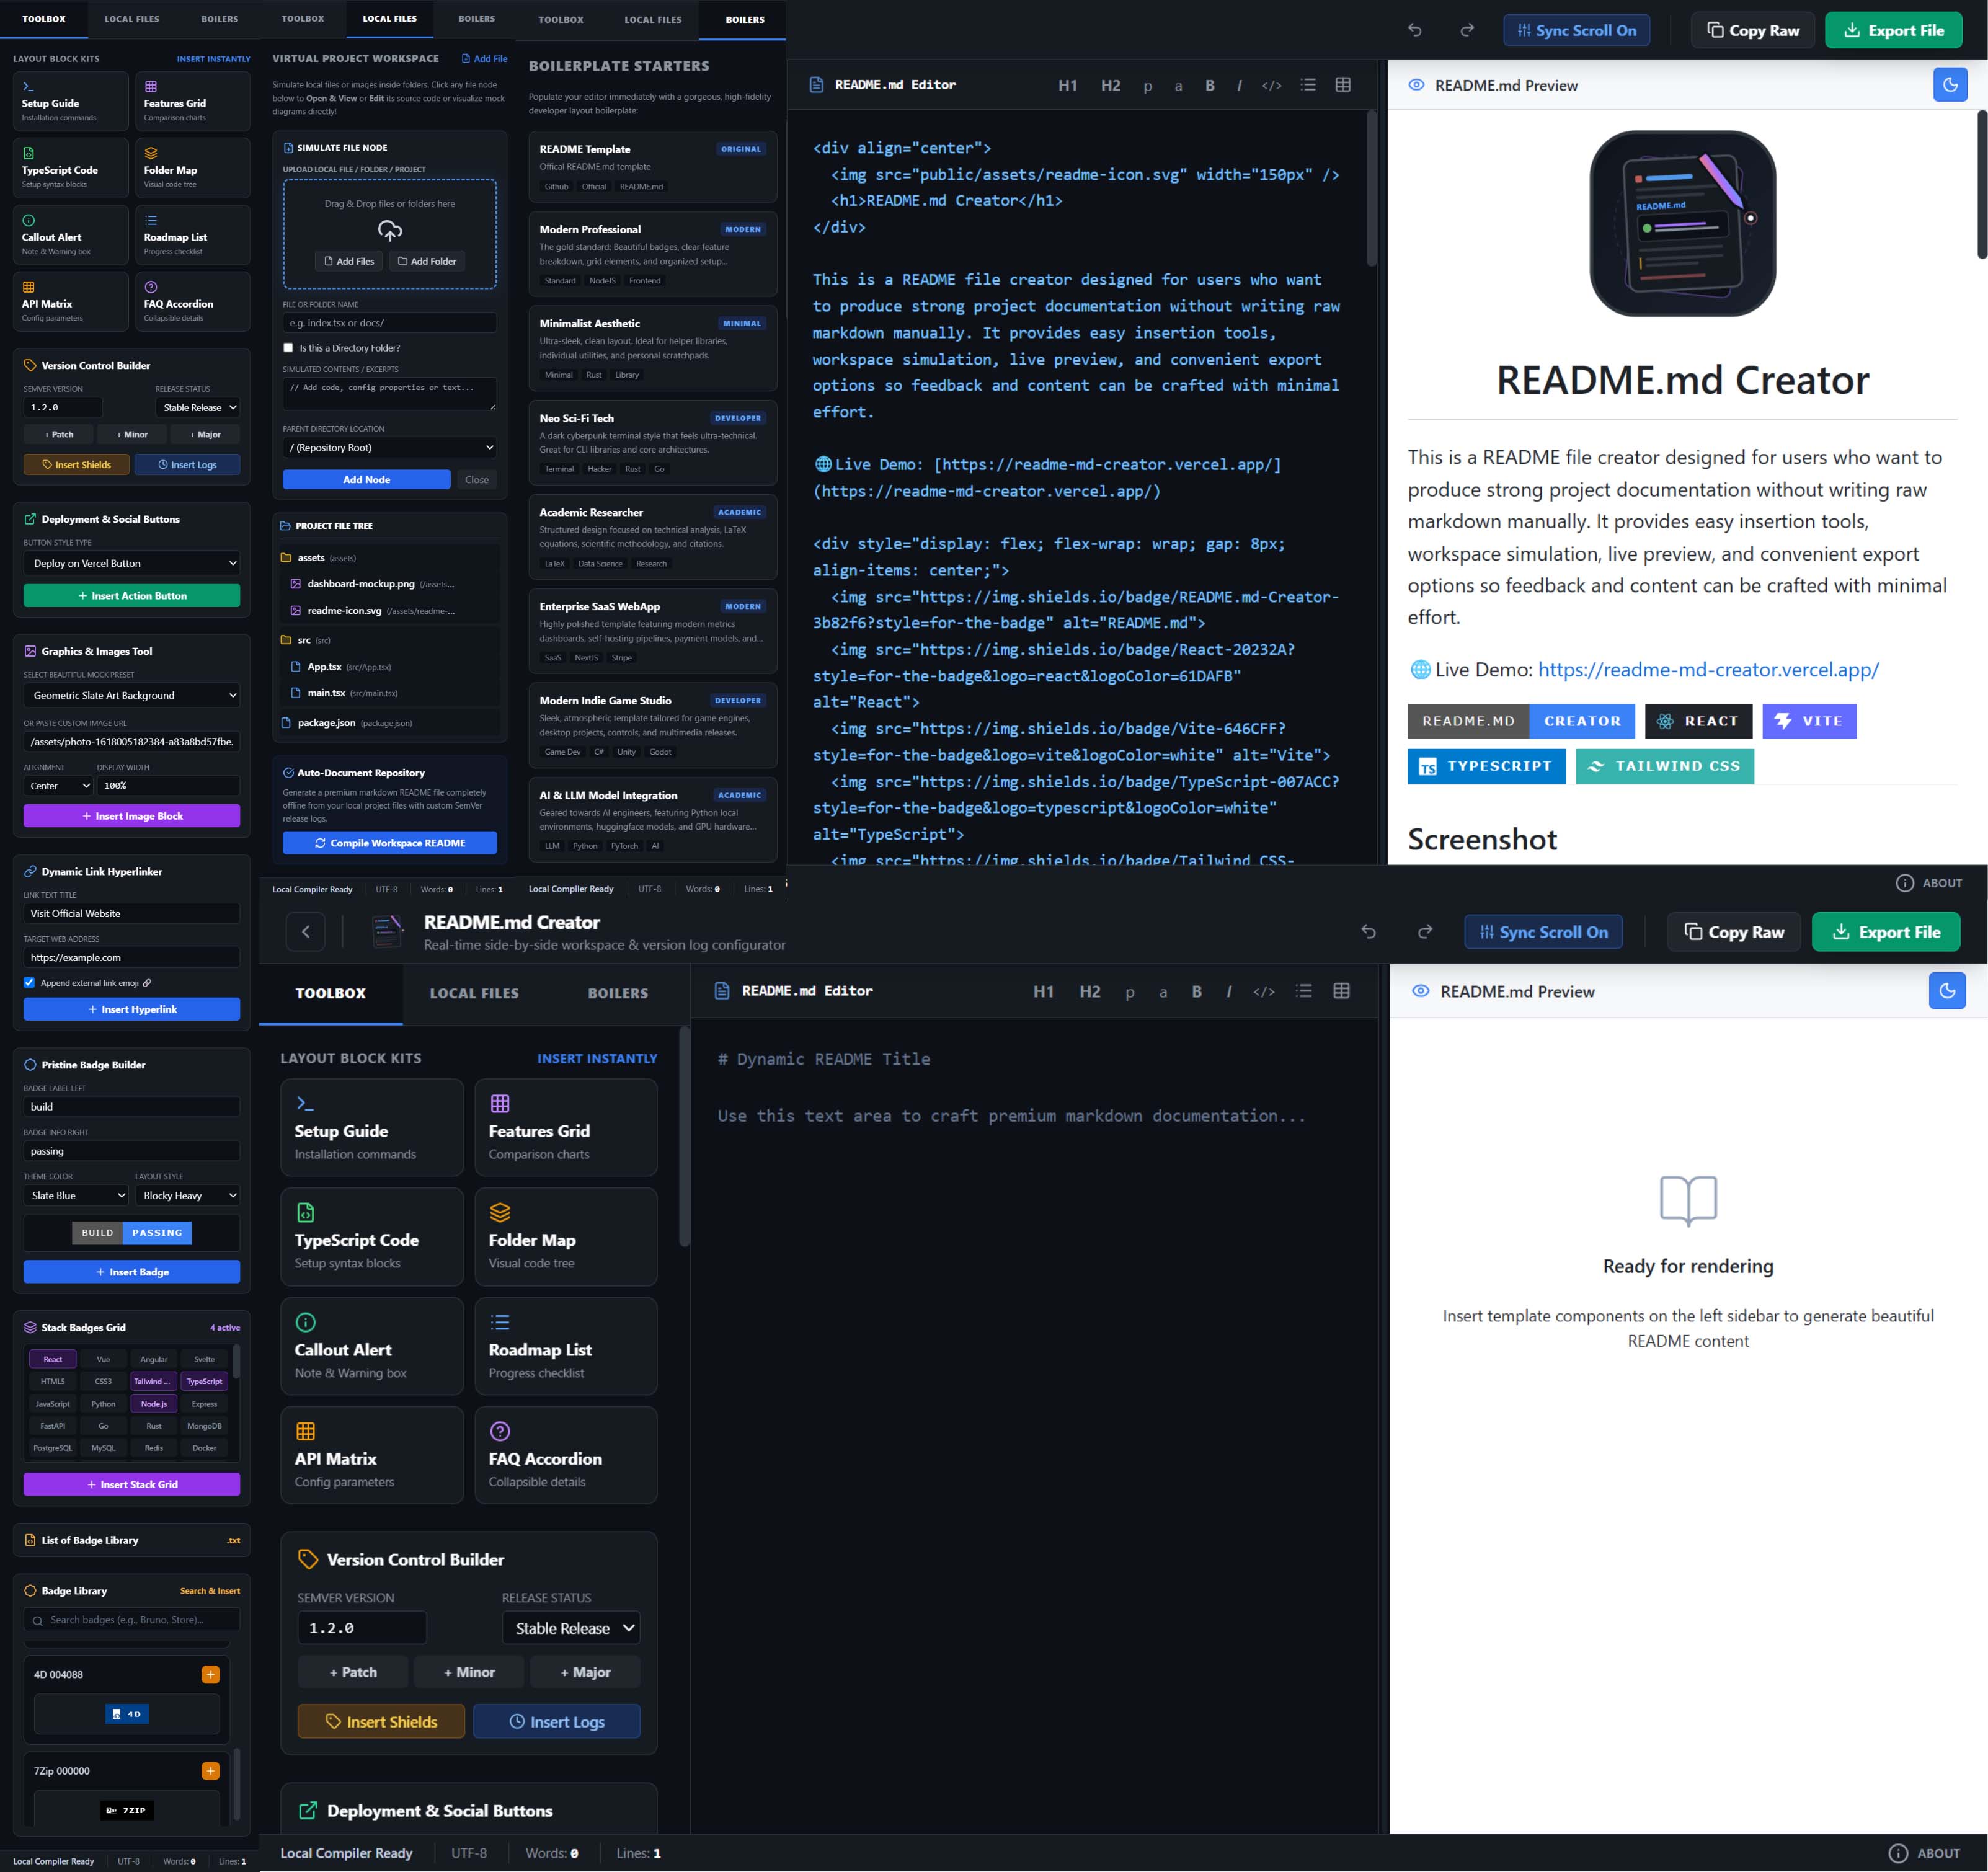Viewport: 1988px width, 1872px height.
Task: Click underlined LOCAL FILES tab above Virtual Project Workspace
Action: [390, 18]
